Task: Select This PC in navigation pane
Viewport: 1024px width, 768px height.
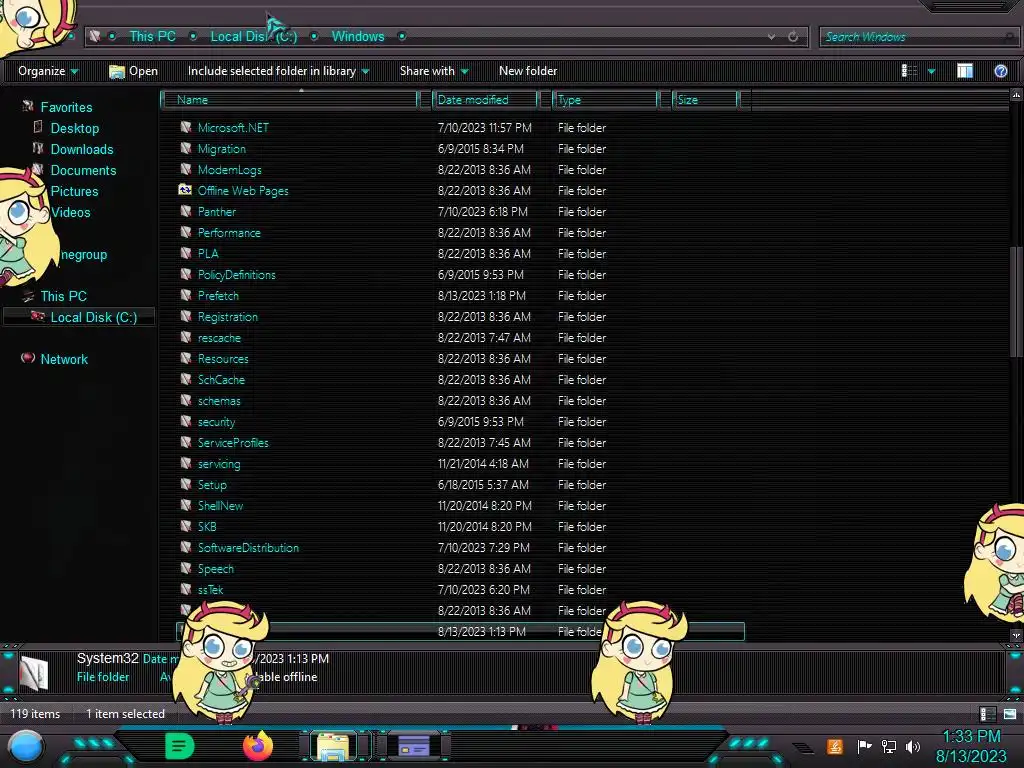Action: coord(63,296)
